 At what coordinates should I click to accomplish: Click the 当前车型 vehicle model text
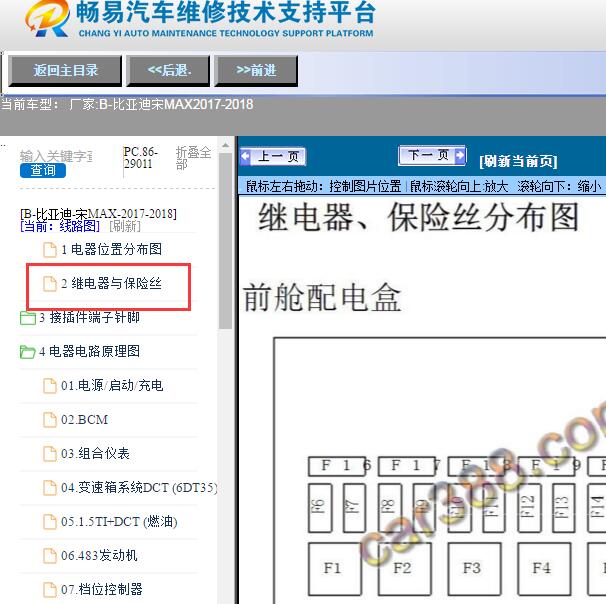127,104
